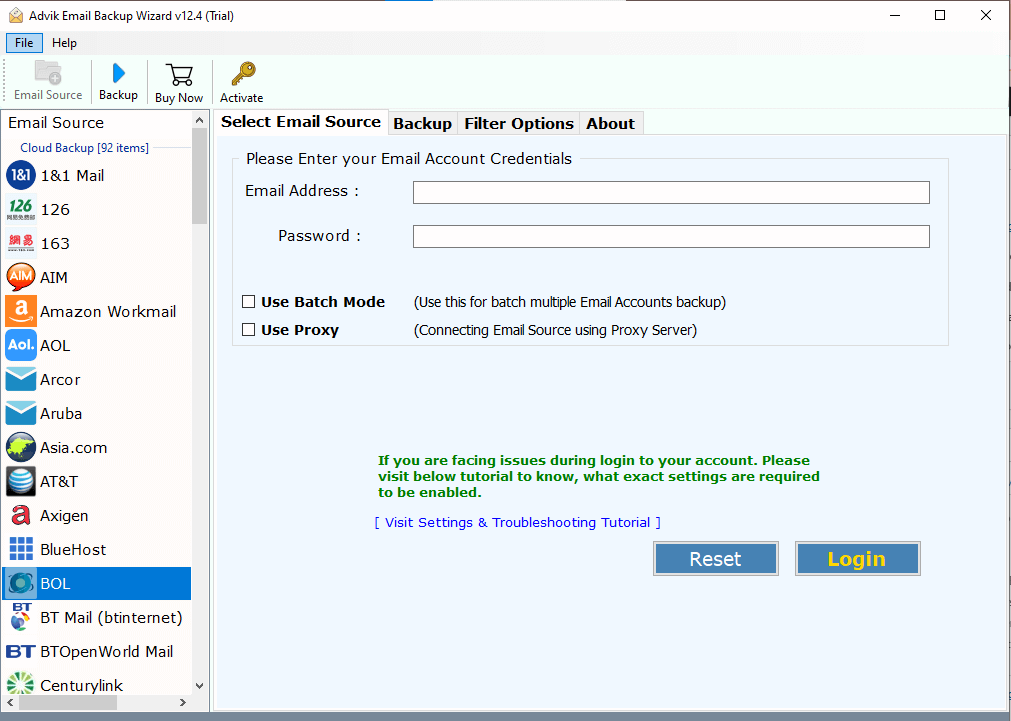The width and height of the screenshot is (1011, 721).
Task: Open the File menu
Action: point(25,43)
